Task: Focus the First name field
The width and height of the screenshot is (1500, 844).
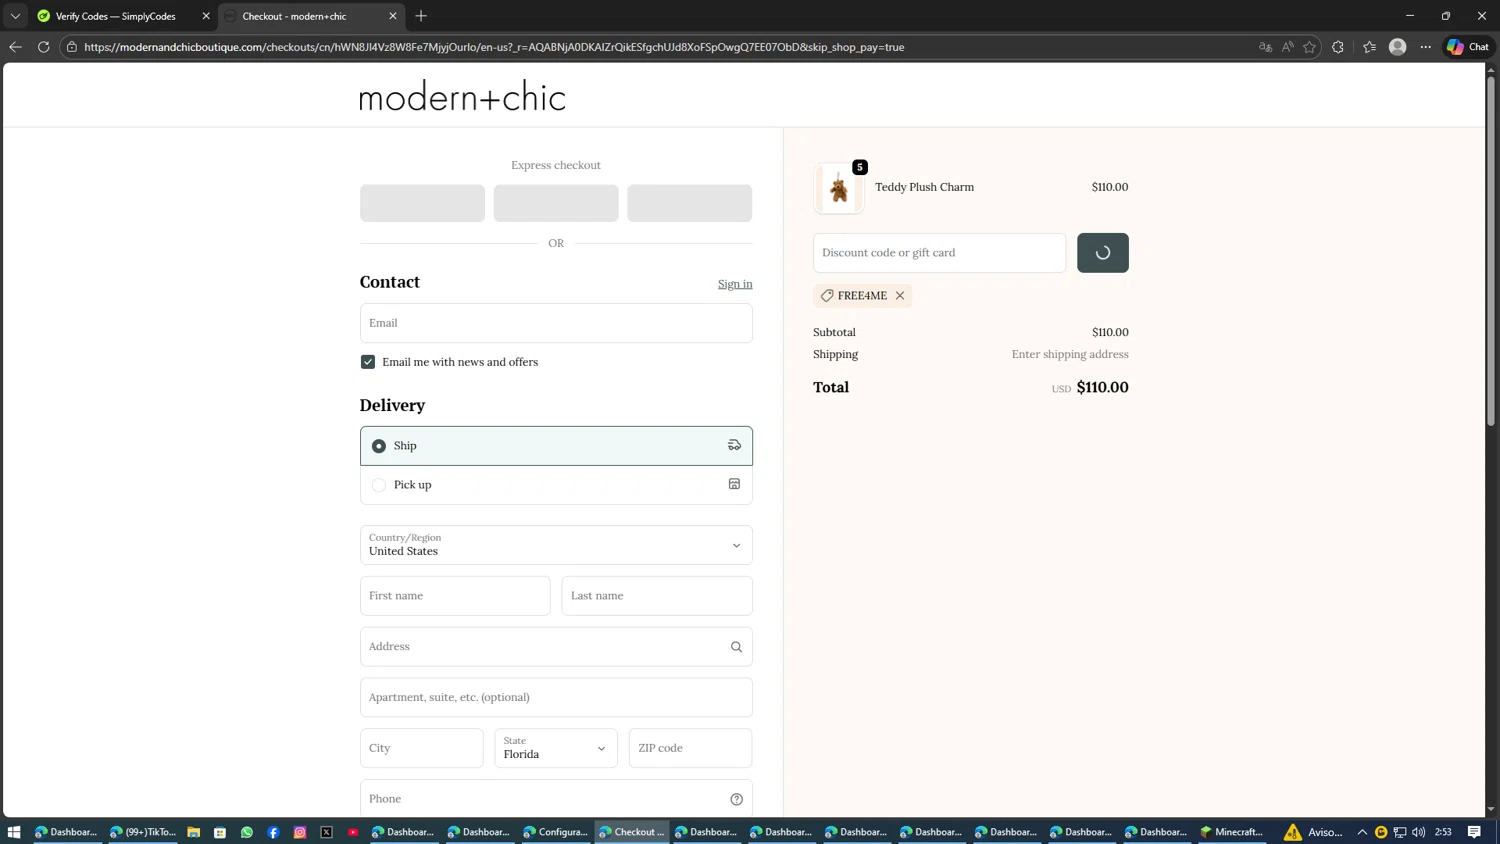Action: coord(455,596)
